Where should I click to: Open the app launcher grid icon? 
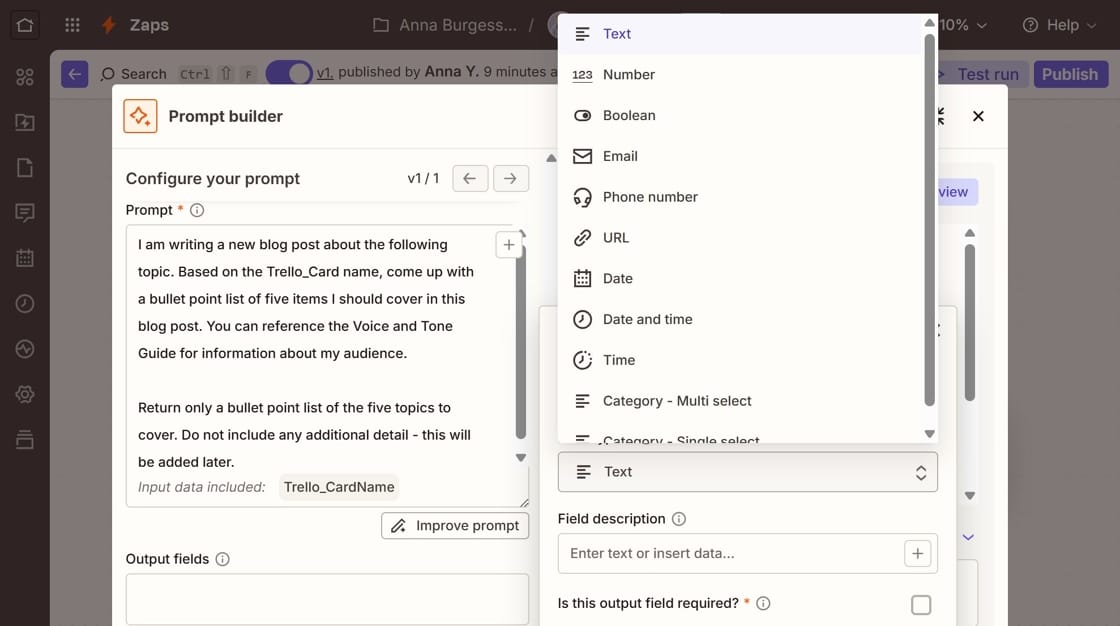71,24
